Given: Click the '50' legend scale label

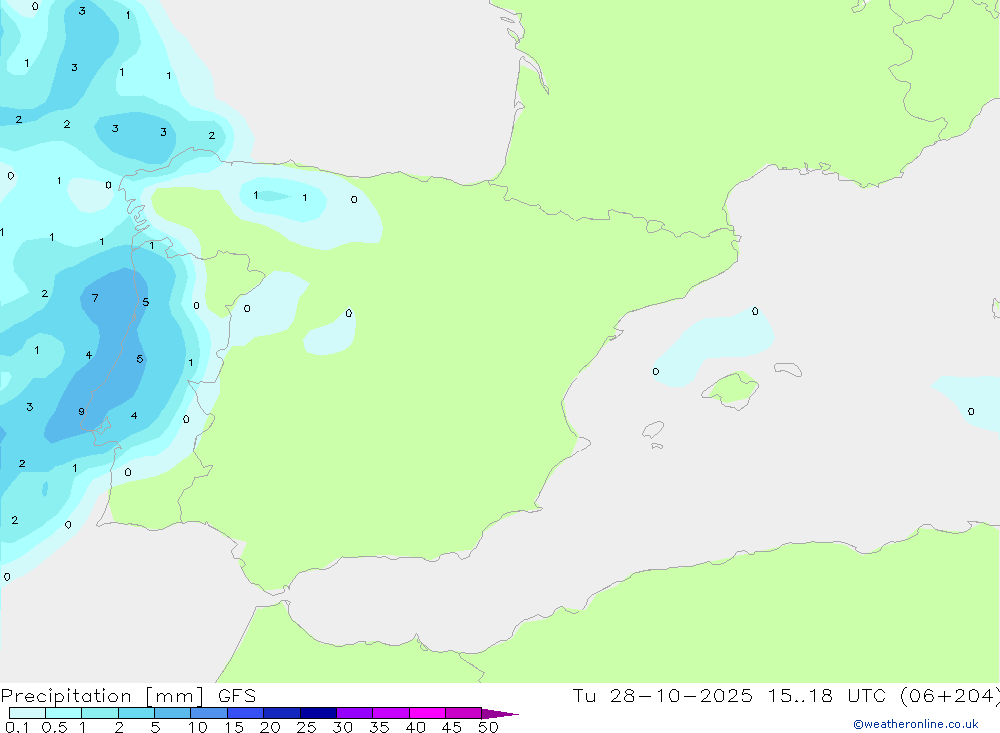Looking at the screenshot, I should [488, 727].
